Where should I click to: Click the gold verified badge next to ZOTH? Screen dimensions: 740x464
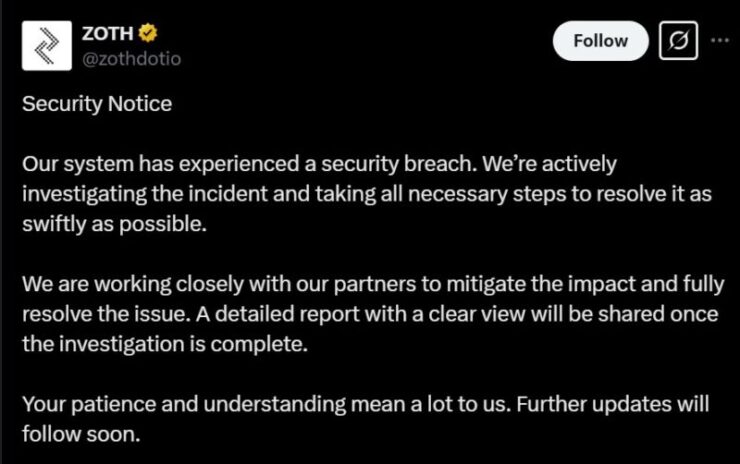tap(148, 33)
